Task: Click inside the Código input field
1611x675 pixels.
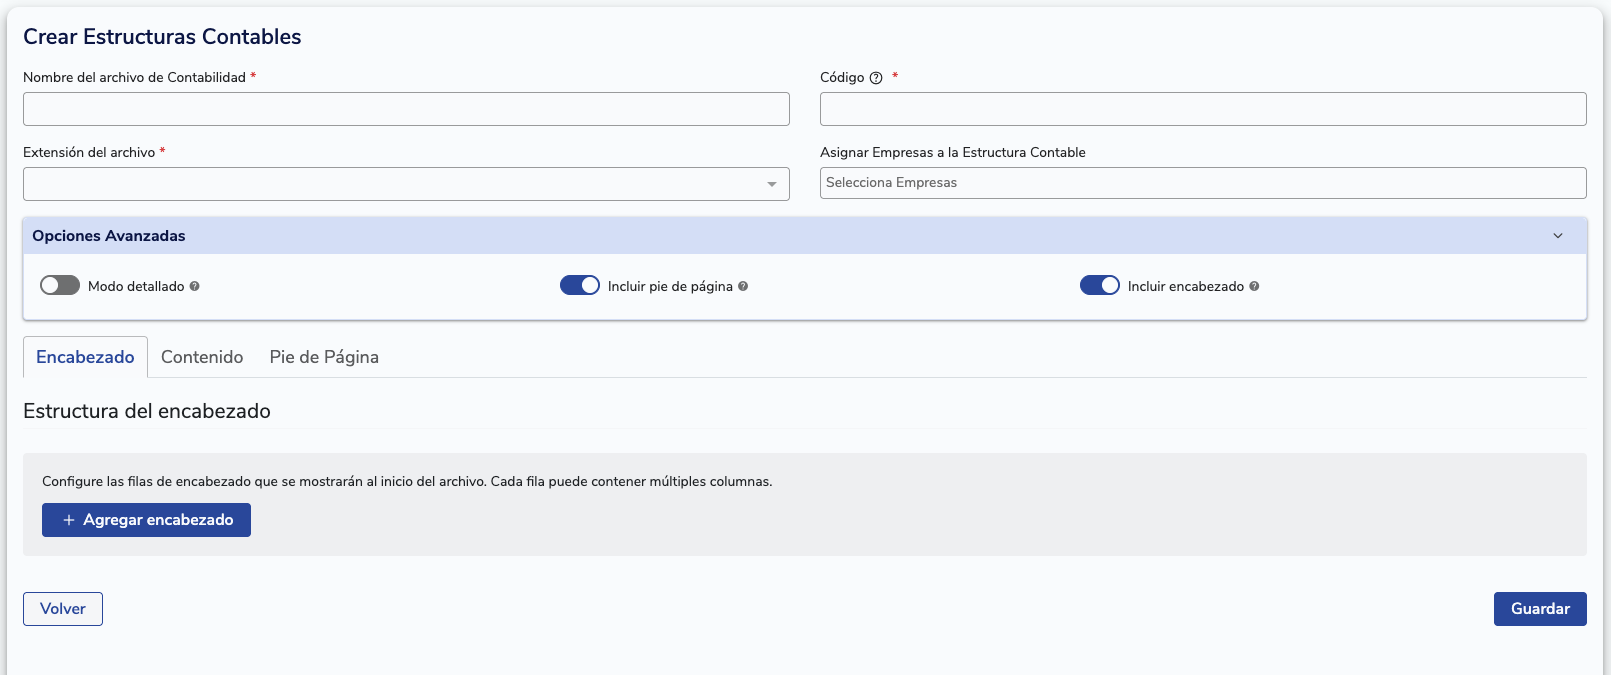Action: pyautogui.click(x=1202, y=109)
